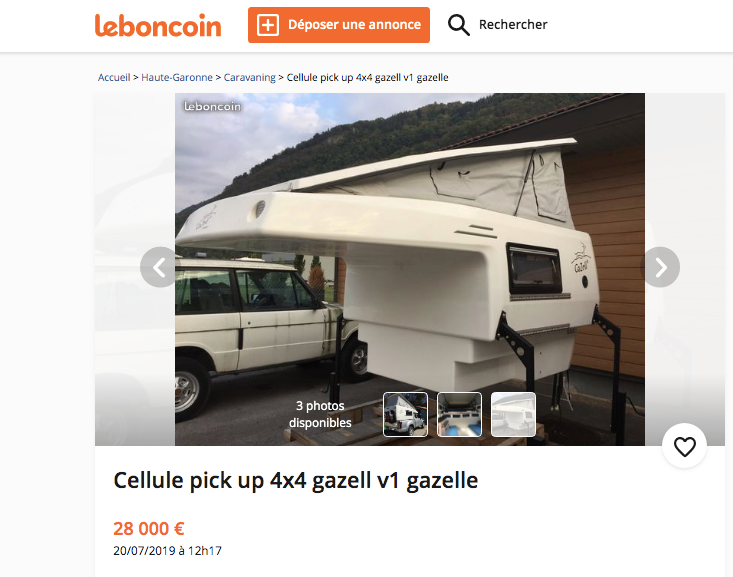This screenshot has width=733, height=577.
Task: Open the Rechercher search link
Action: [x=513, y=24]
